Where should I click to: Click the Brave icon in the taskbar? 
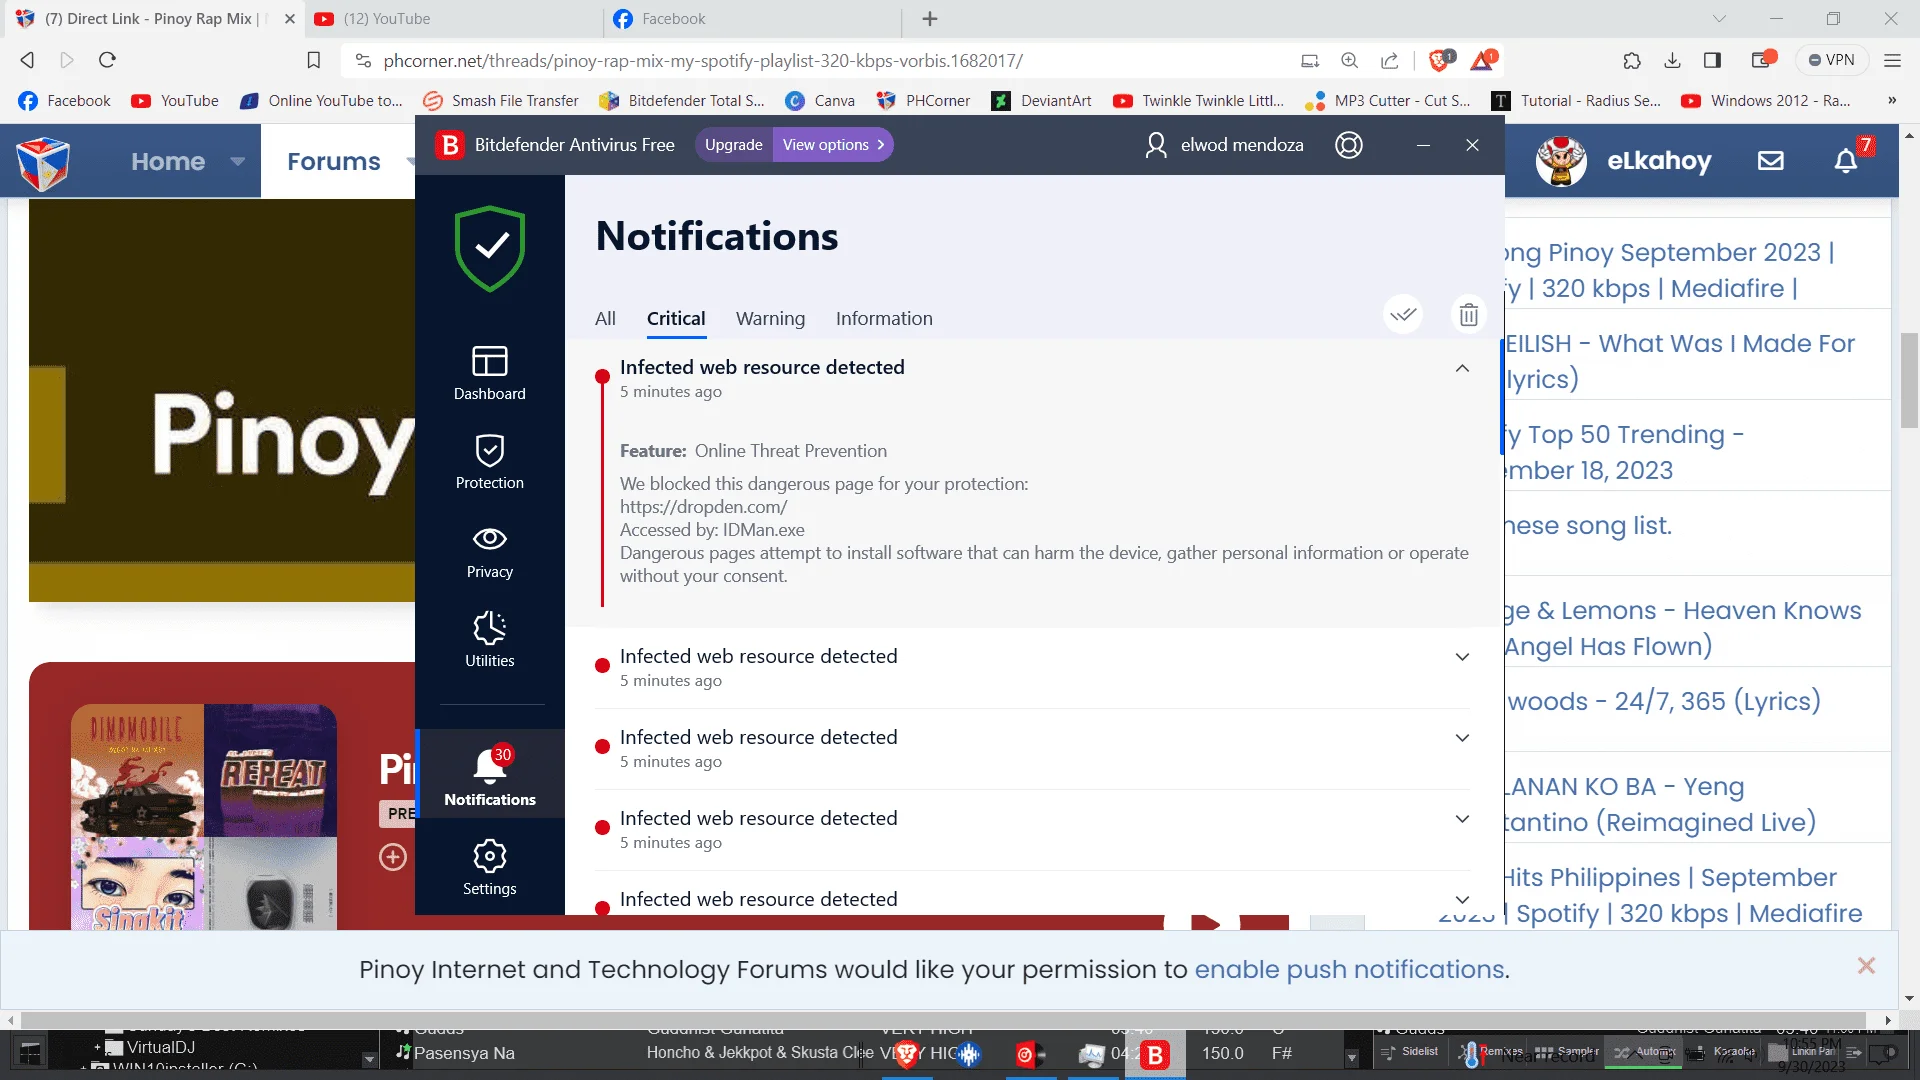point(907,1054)
